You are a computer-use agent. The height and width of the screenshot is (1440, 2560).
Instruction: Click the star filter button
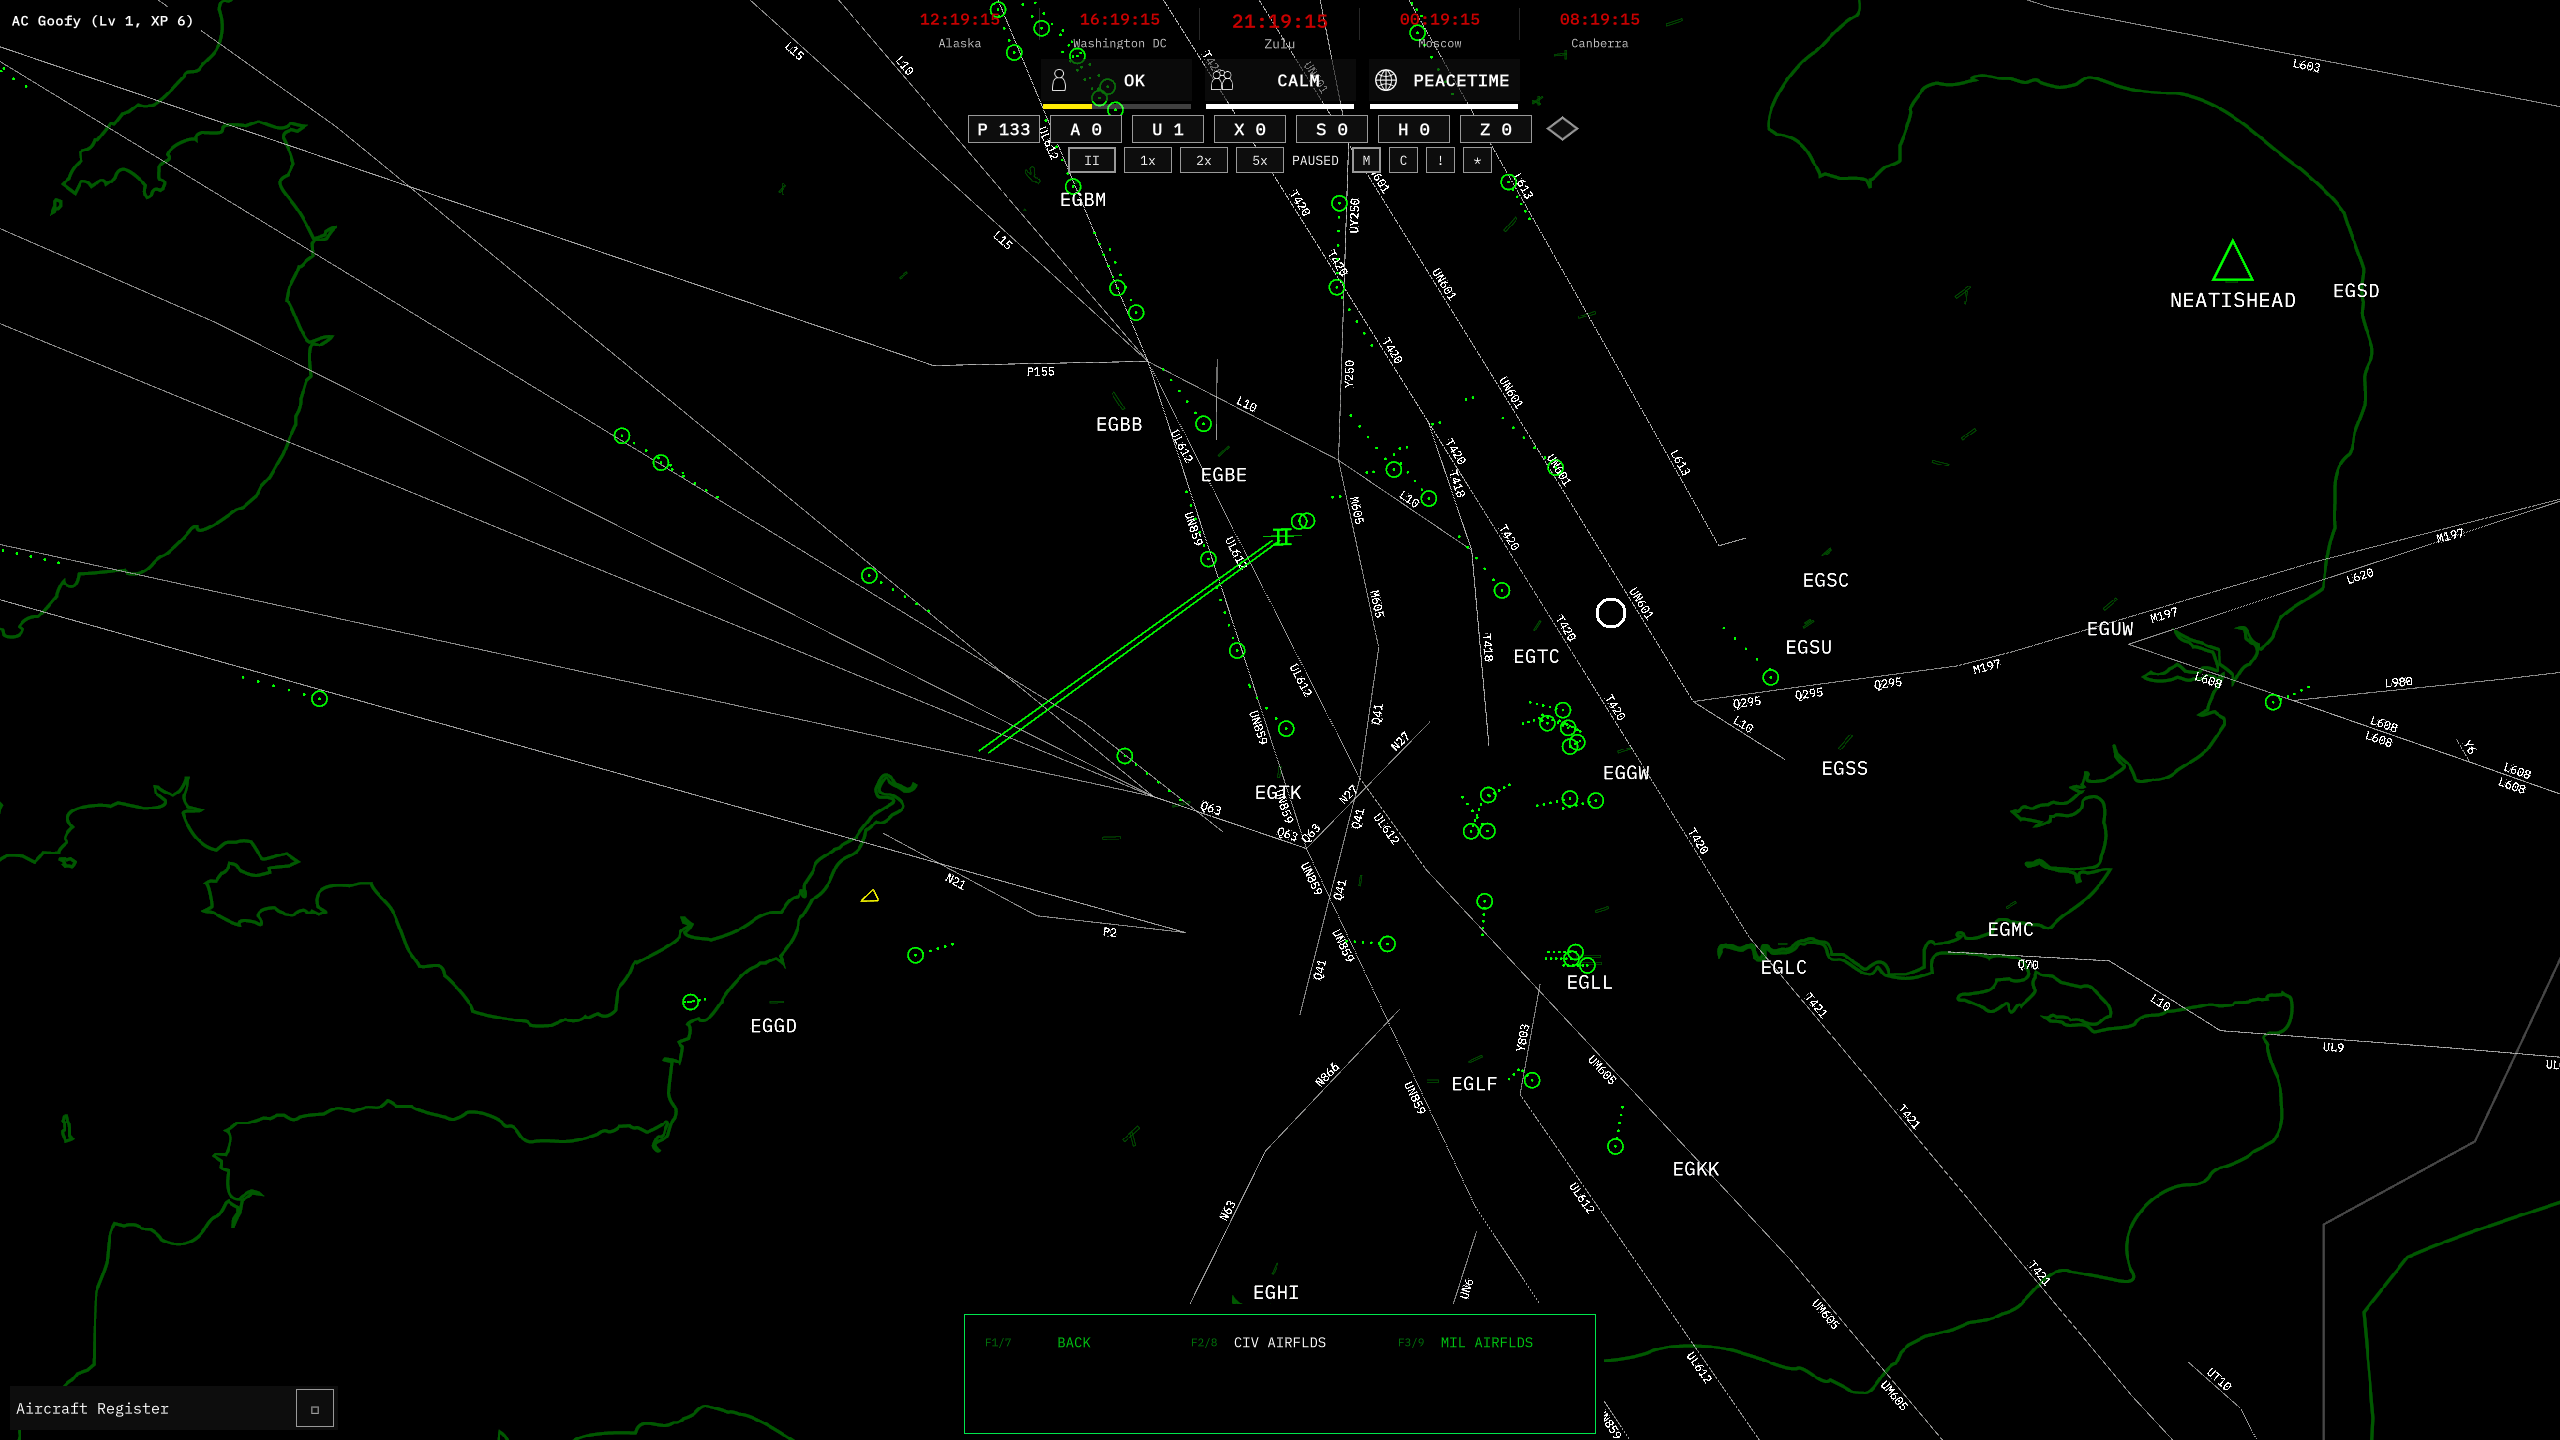[1477, 160]
